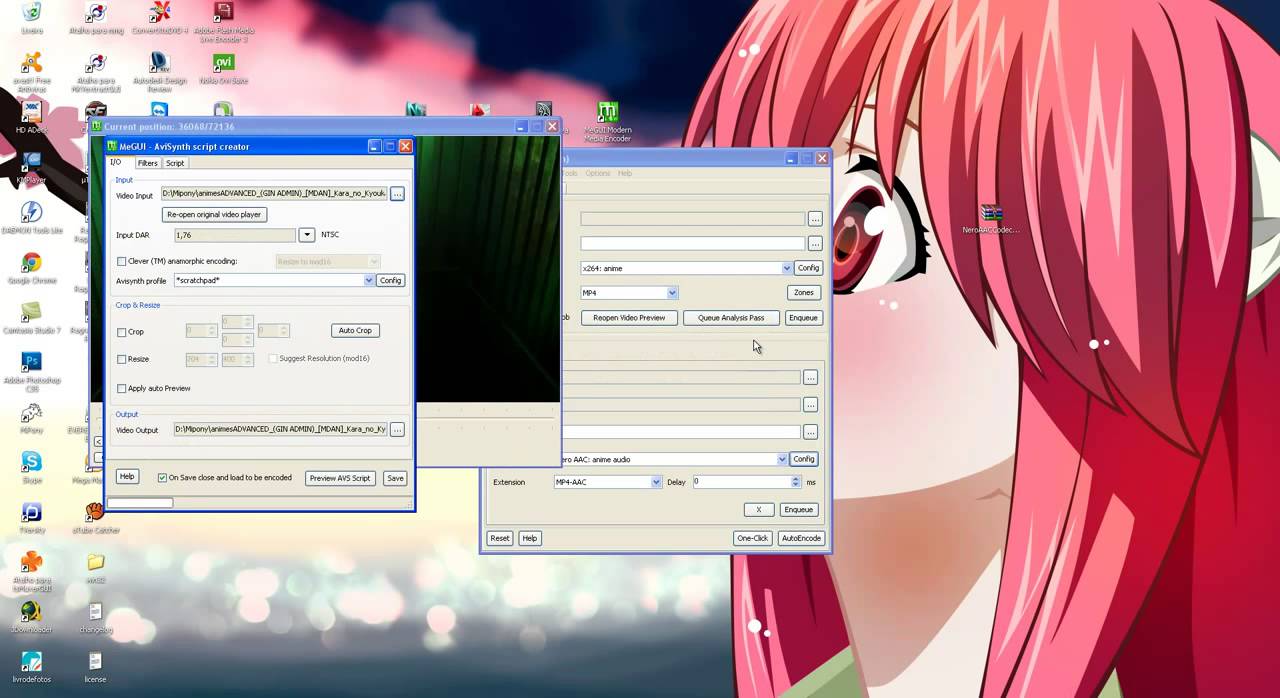Launch avast! Free Antivirus icon

(32, 72)
